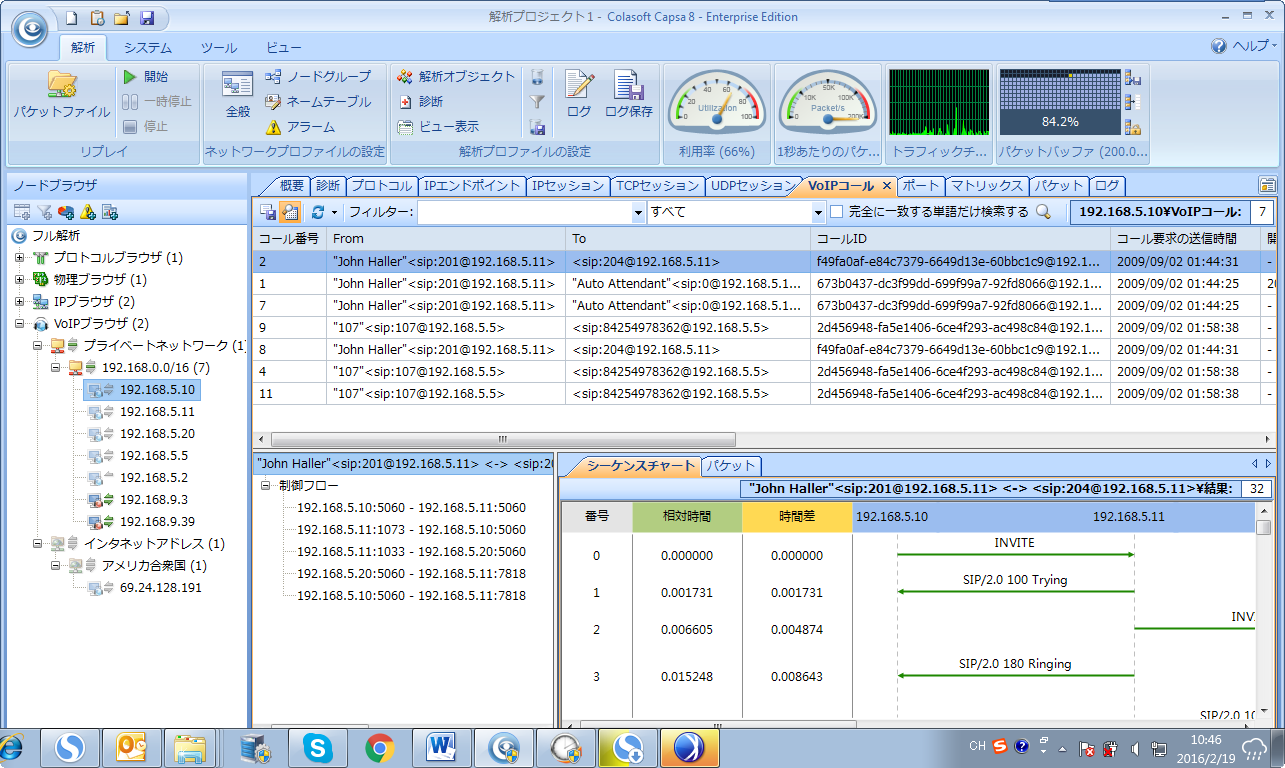This screenshot has height=768, width=1285.
Task: Open the システム ribbon tab
Action: coord(147,47)
